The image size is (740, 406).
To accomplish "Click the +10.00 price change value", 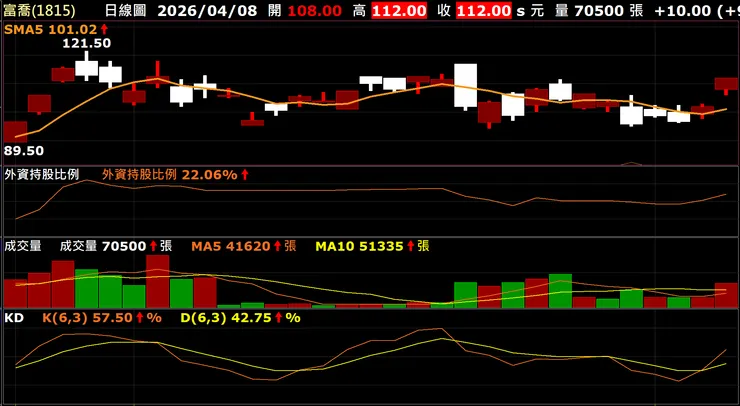I will (683, 10).
